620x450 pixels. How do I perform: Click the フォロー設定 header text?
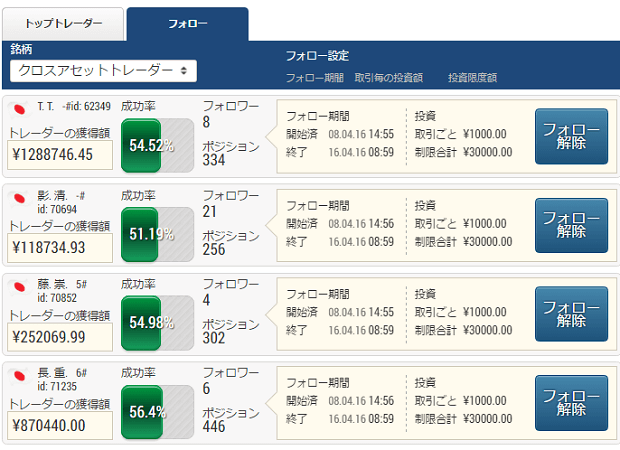coord(317,56)
